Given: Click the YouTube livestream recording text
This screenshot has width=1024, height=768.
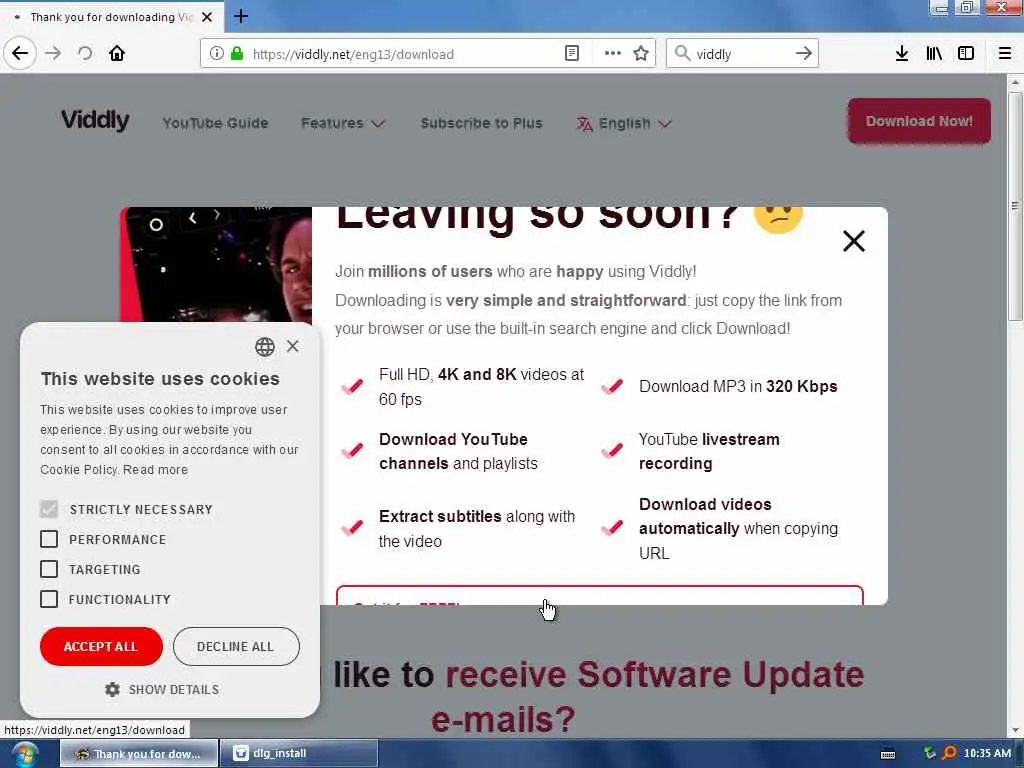Looking at the screenshot, I should pos(709,451).
